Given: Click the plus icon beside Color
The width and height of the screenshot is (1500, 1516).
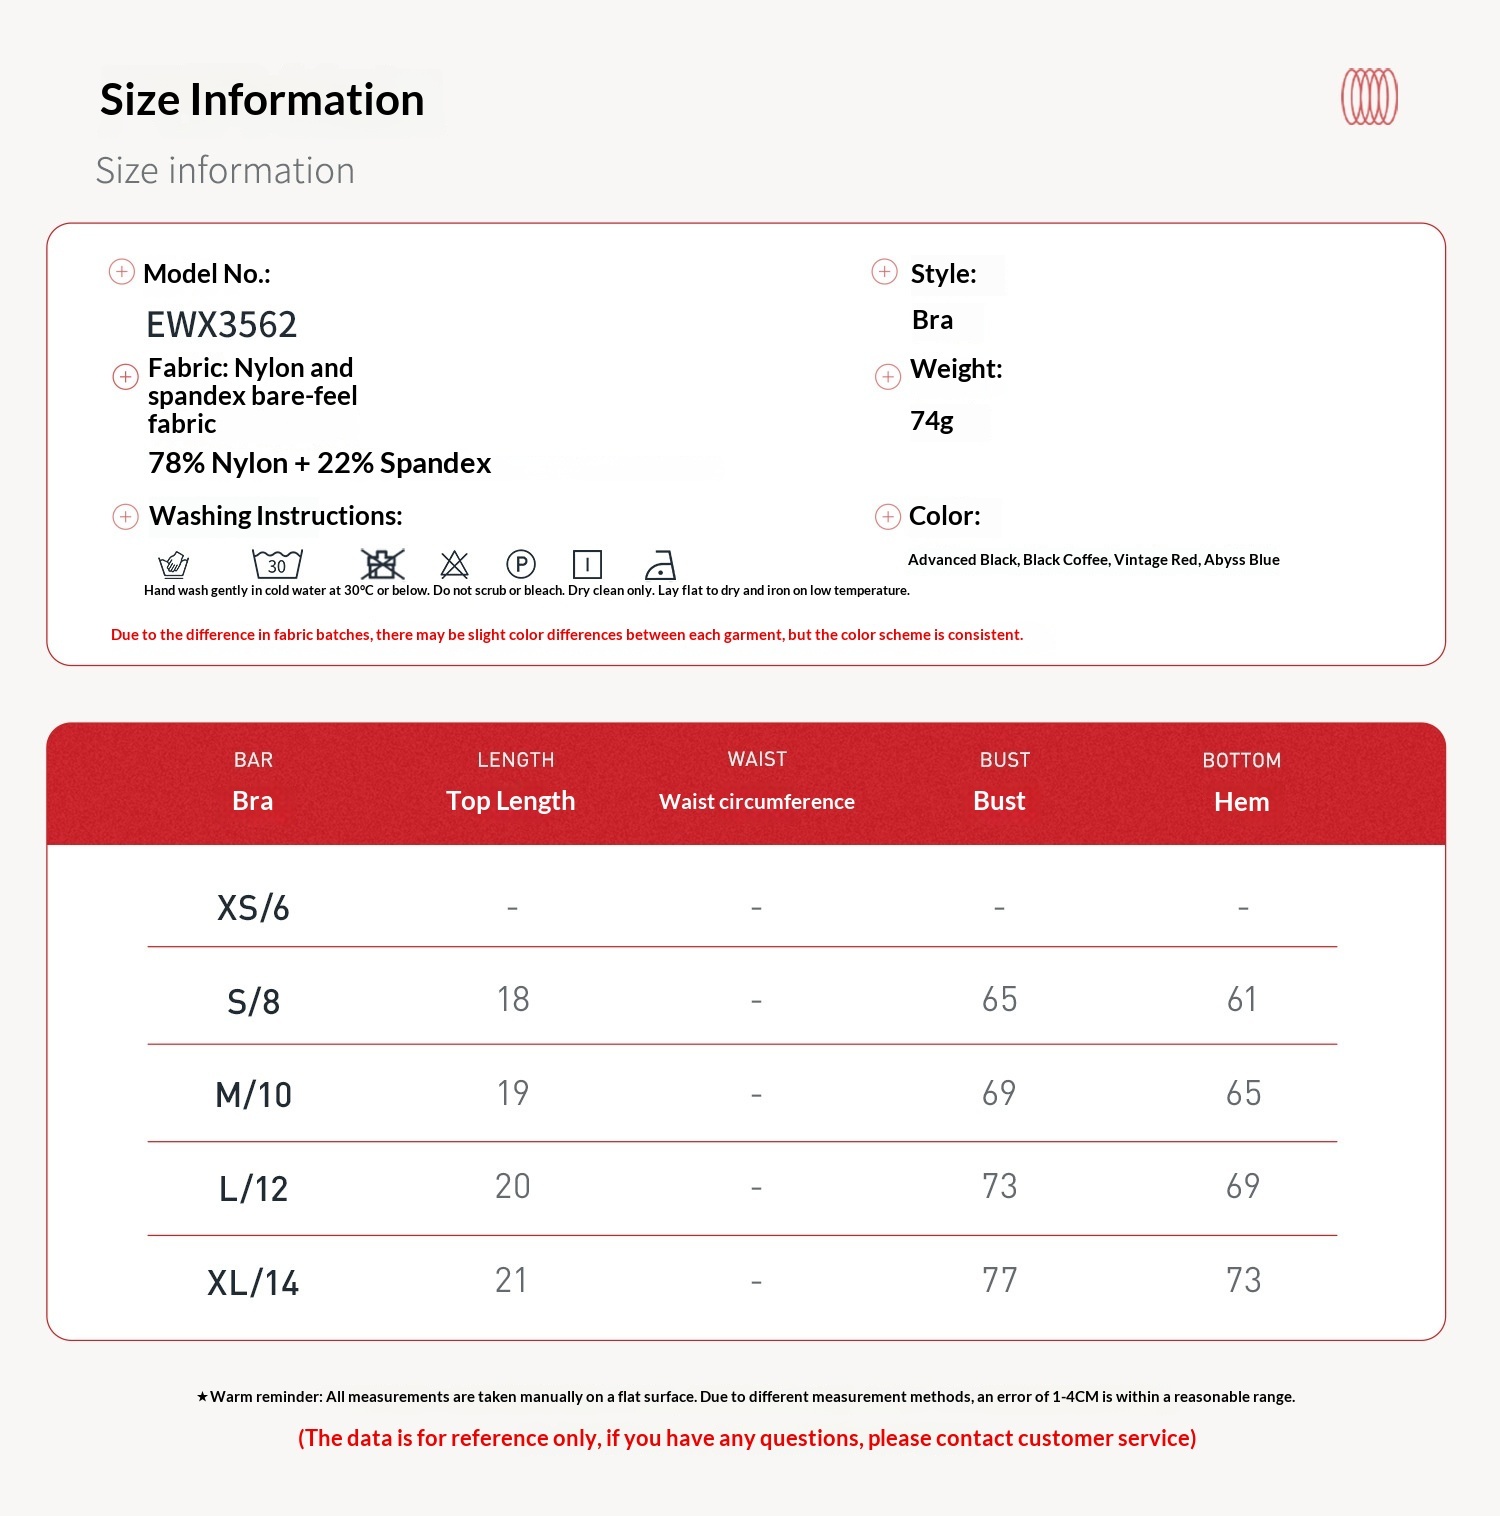Looking at the screenshot, I should [x=888, y=517].
